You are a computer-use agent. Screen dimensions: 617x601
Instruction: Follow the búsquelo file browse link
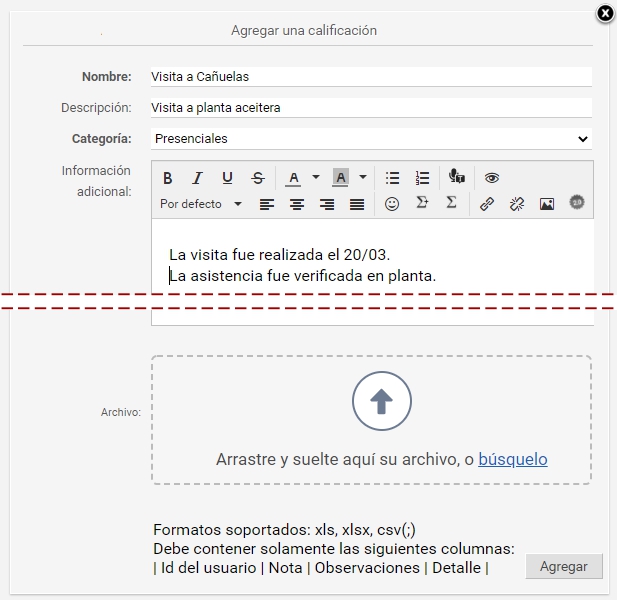click(x=512, y=460)
